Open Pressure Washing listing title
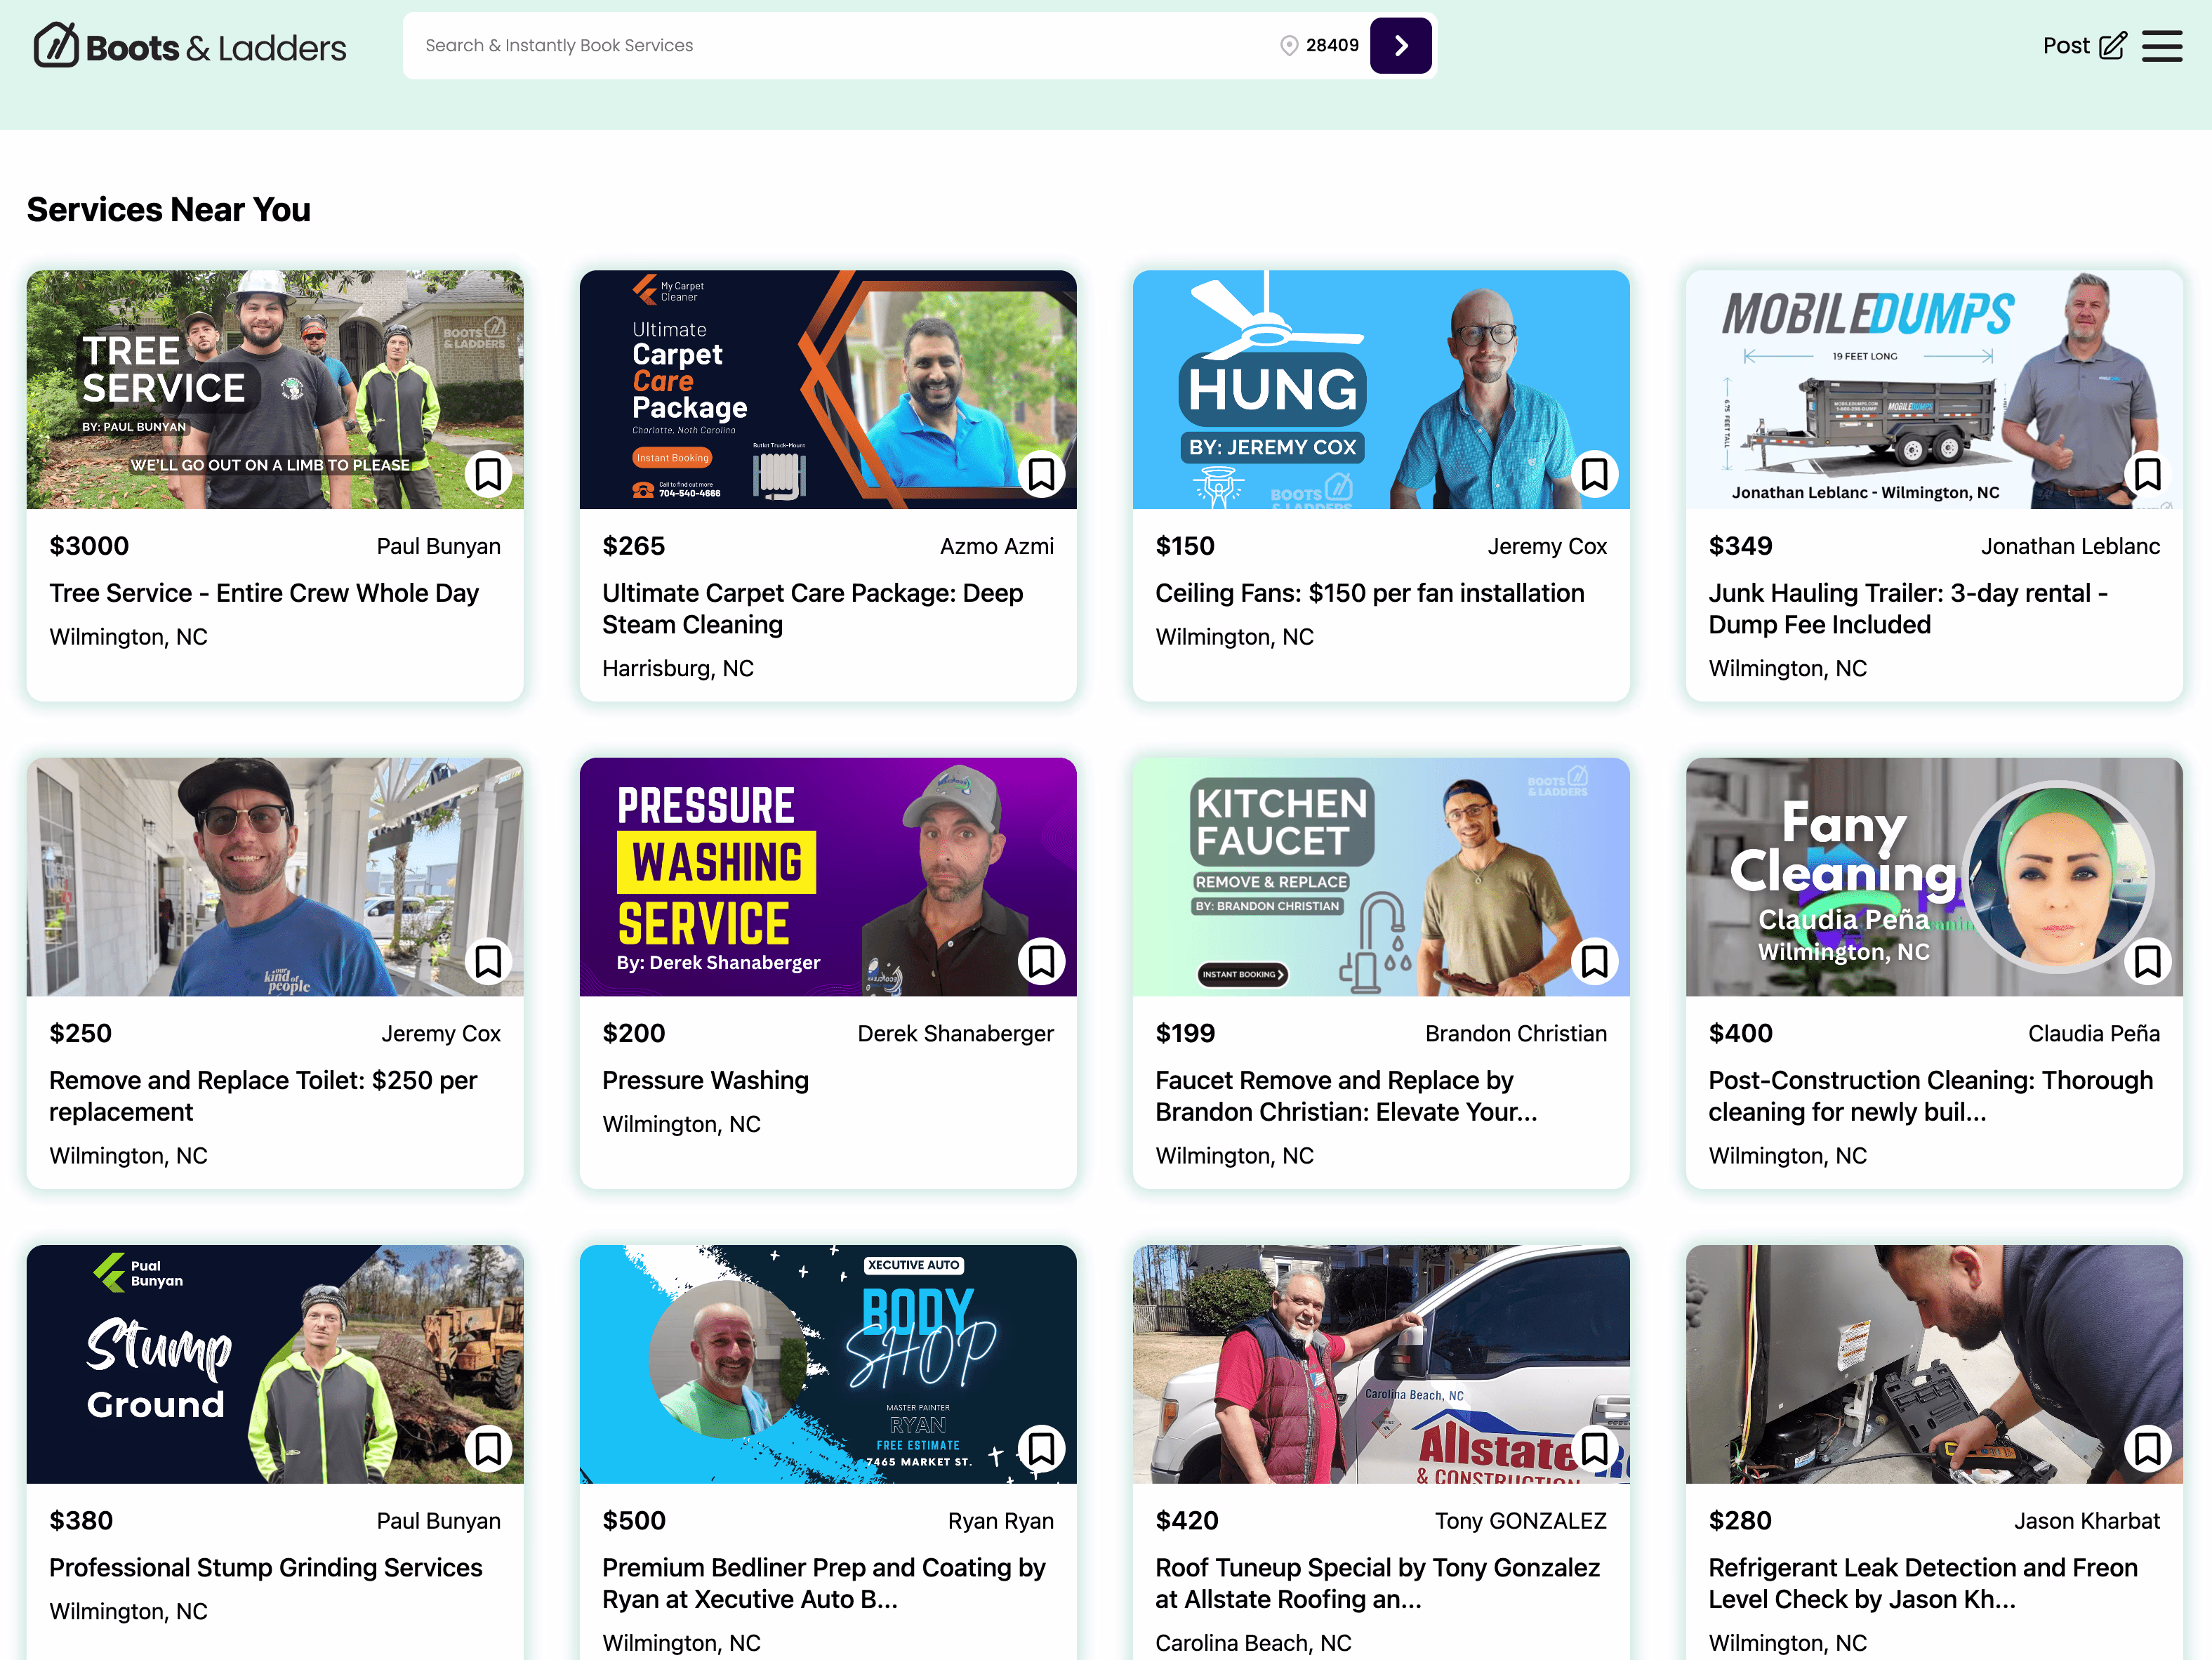The image size is (2212, 1660). coord(705,1080)
